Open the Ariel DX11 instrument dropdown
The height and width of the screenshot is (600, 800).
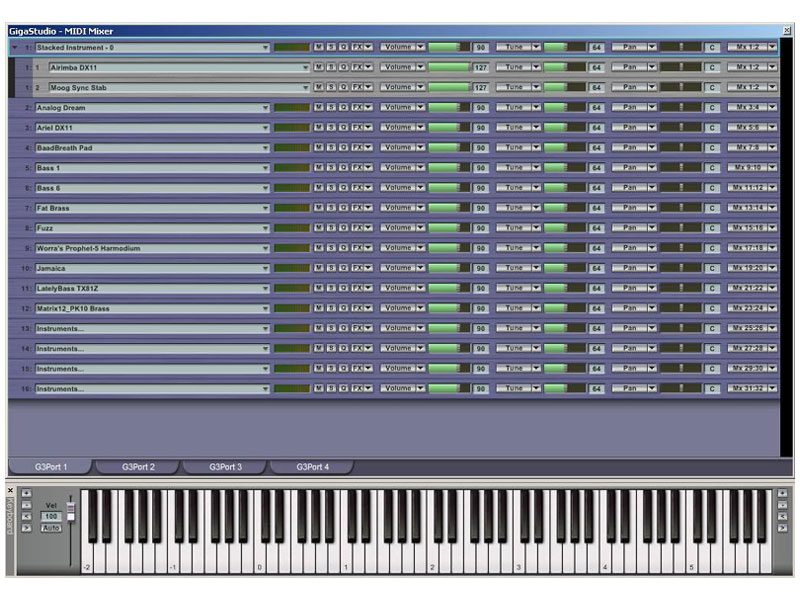coord(266,127)
